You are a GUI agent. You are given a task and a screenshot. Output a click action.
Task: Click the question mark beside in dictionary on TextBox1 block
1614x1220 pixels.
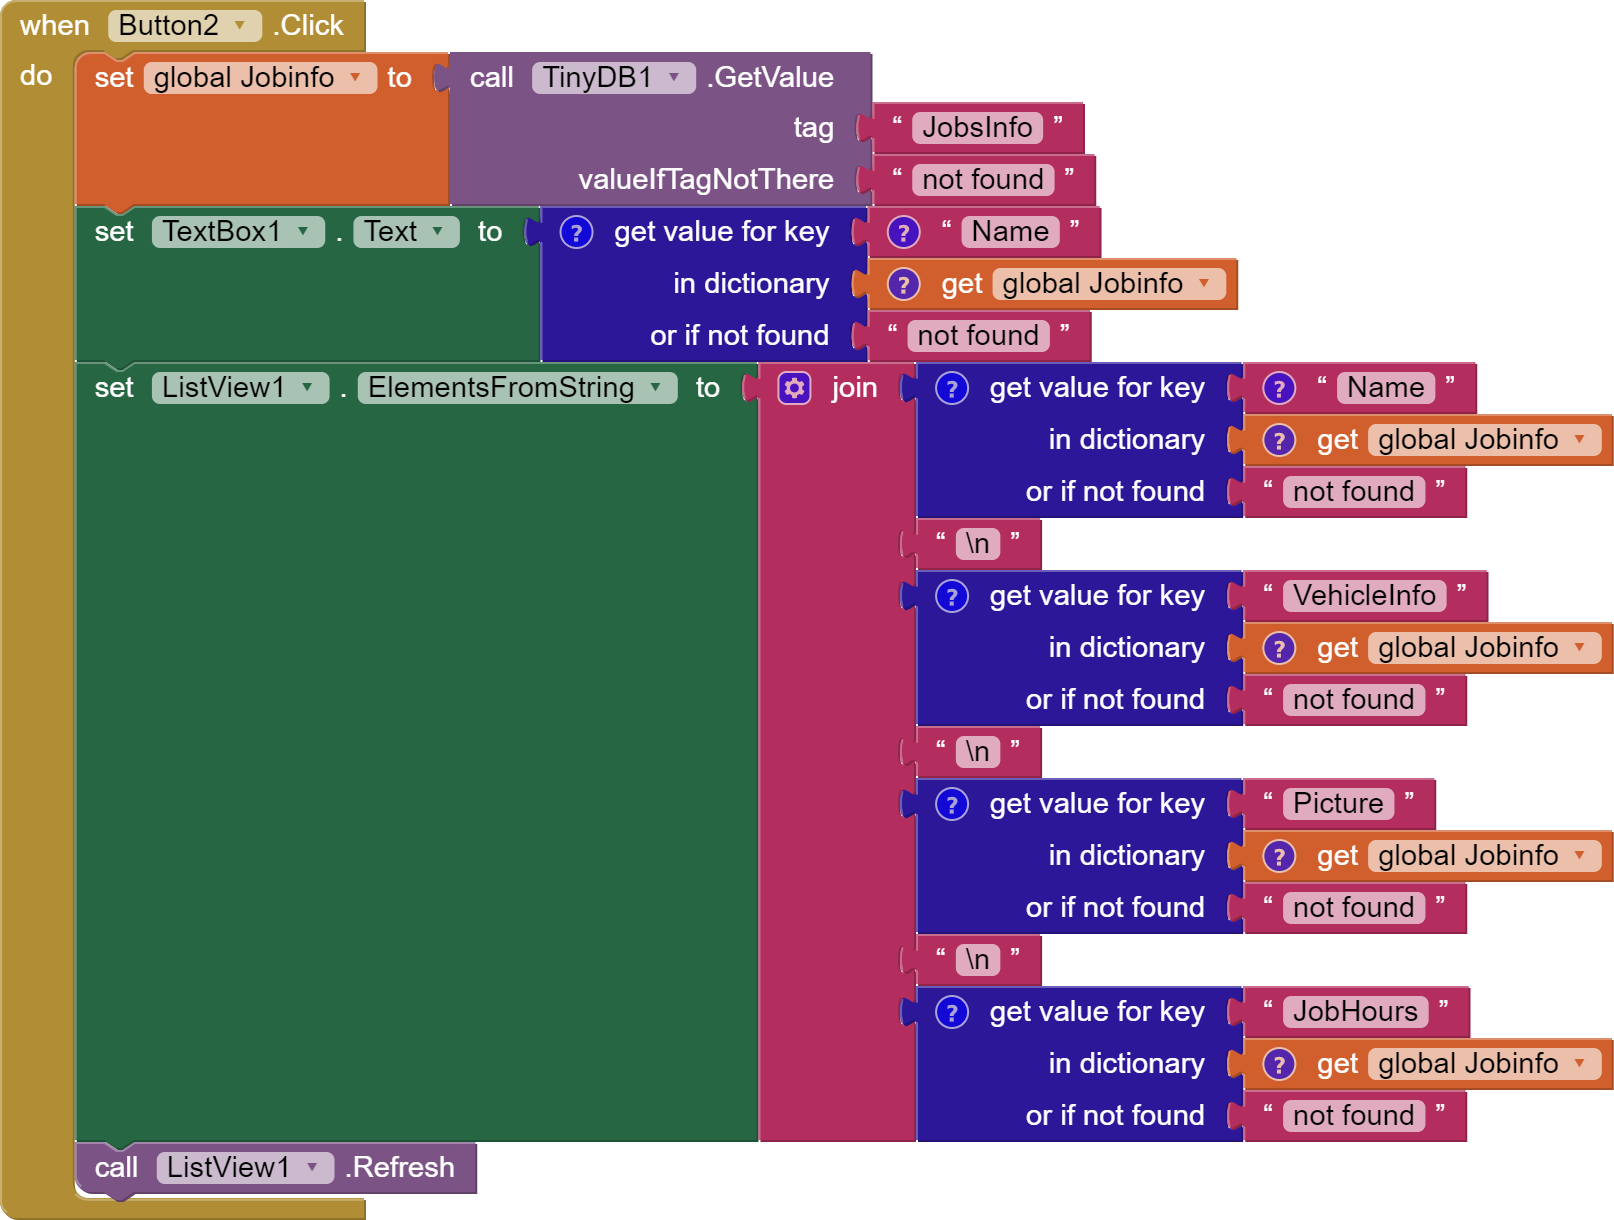[x=903, y=283]
